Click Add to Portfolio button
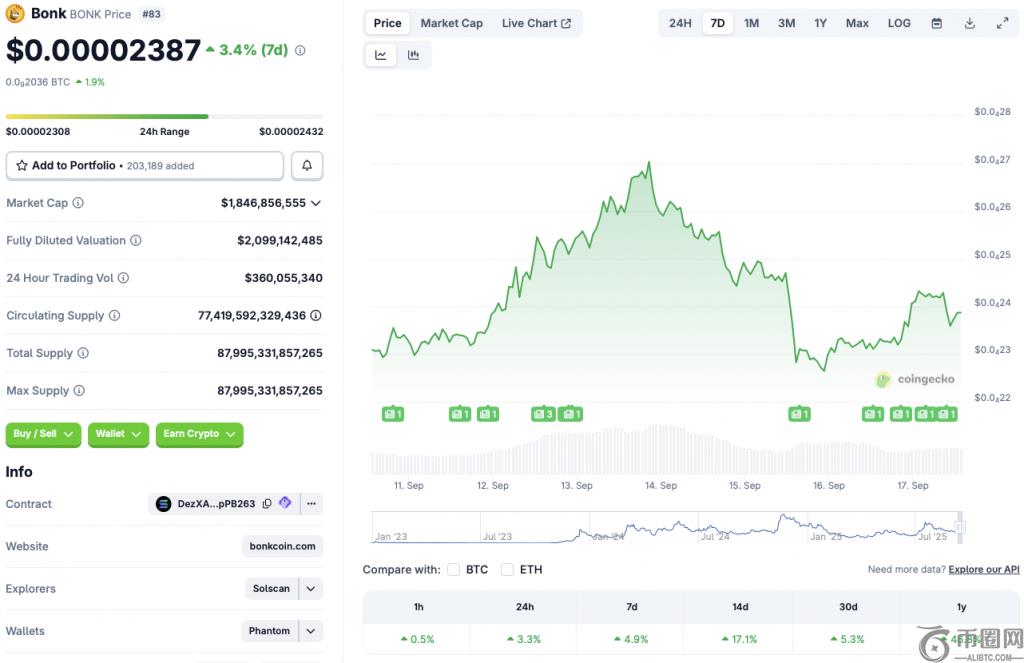Image resolution: width=1024 pixels, height=663 pixels. (145, 166)
